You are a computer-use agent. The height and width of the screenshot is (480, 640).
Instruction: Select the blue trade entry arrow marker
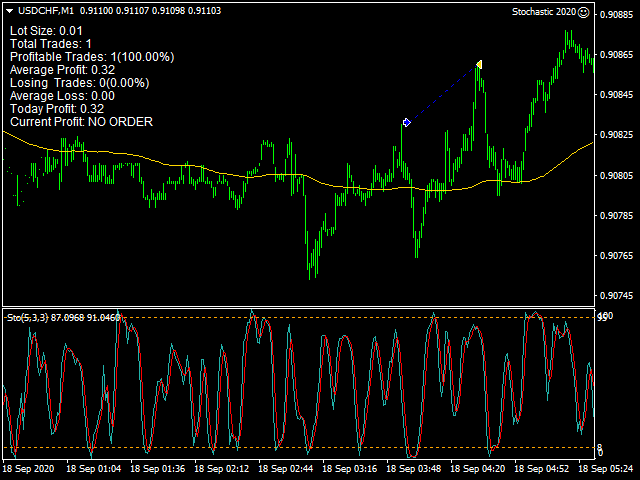tap(407, 122)
